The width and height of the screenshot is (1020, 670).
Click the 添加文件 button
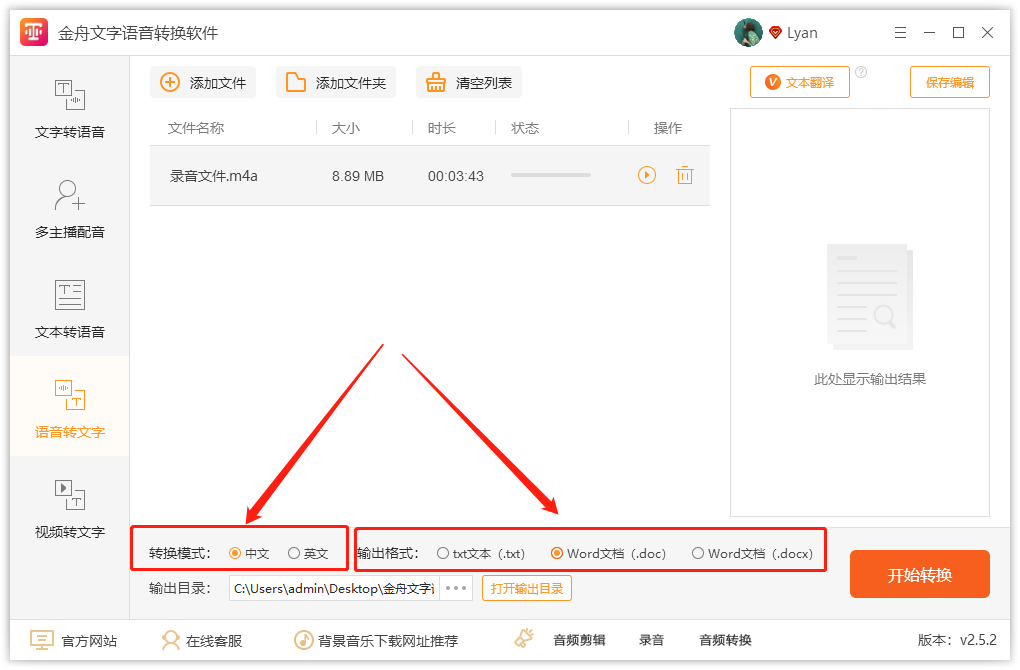[x=203, y=83]
